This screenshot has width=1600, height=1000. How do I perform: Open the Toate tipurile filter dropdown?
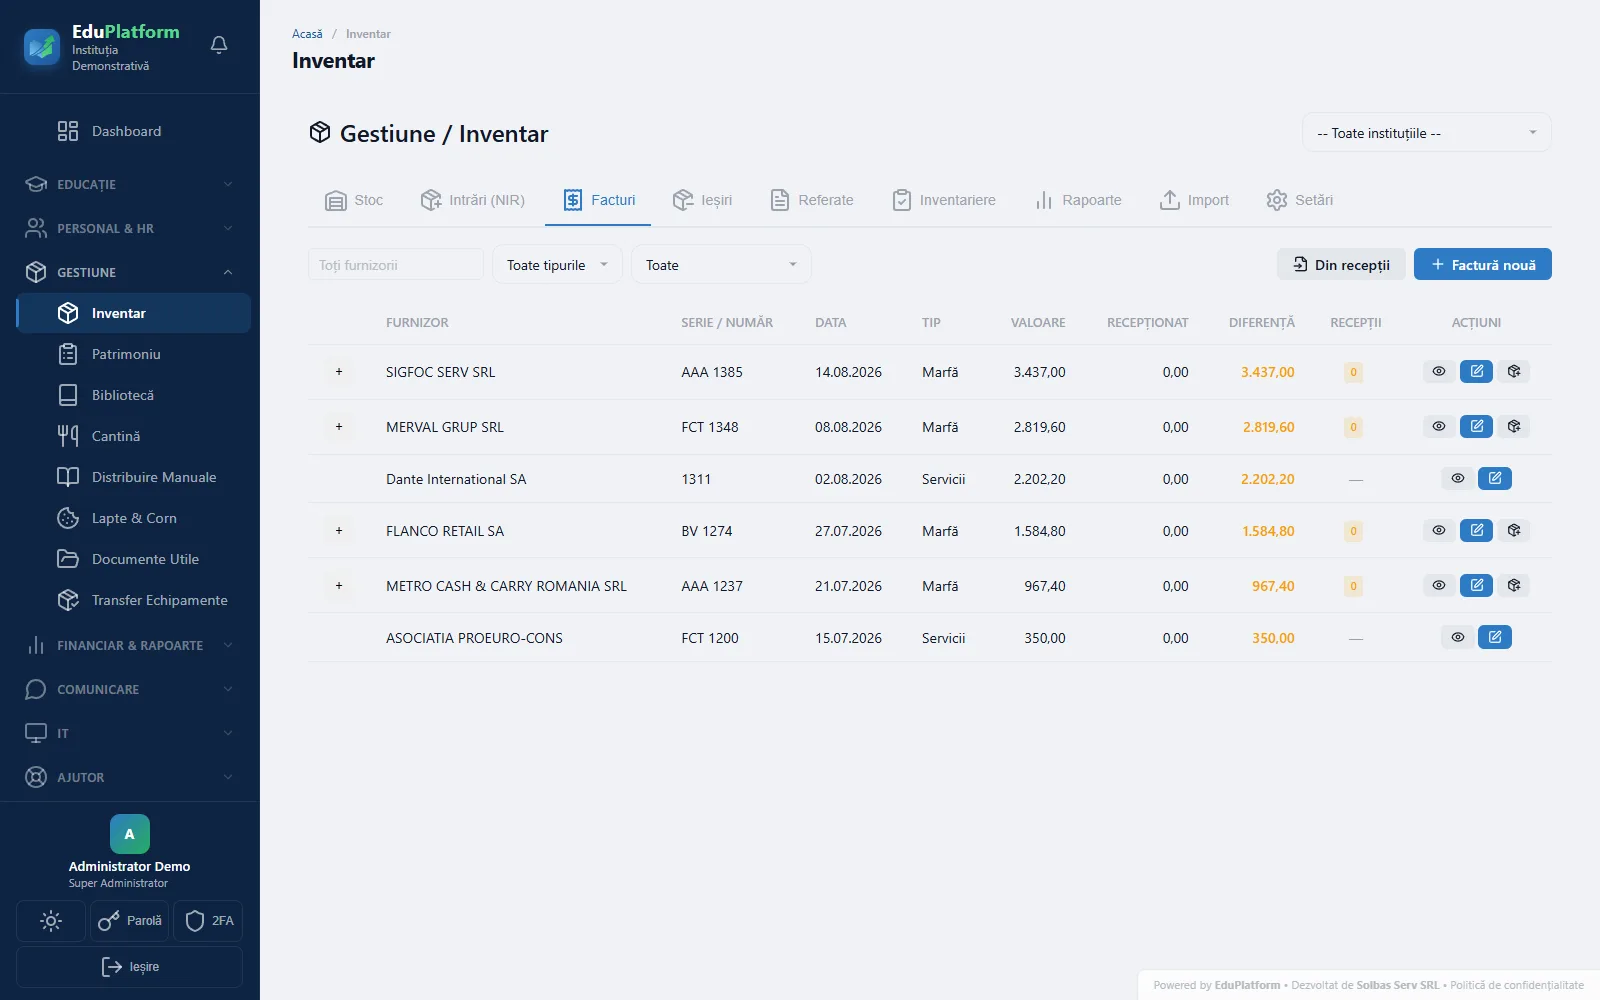click(x=557, y=265)
